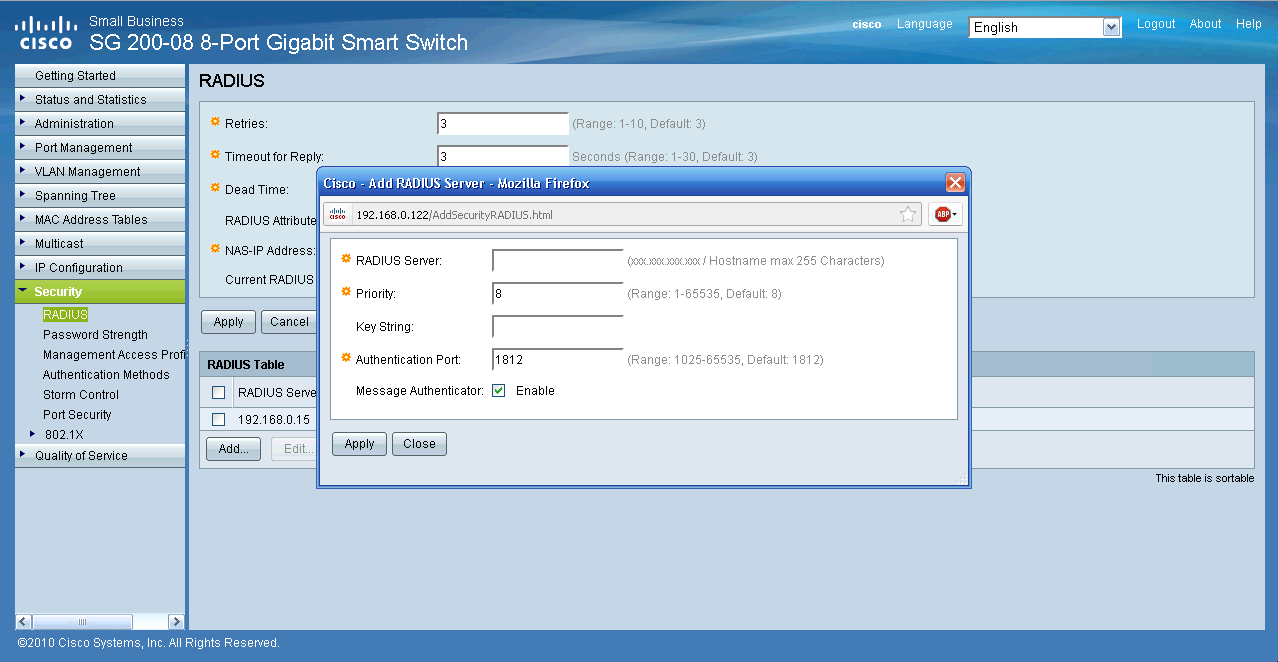Close the Add RADIUS Server popup window
Viewport: 1278px width, 662px height.
click(x=955, y=183)
